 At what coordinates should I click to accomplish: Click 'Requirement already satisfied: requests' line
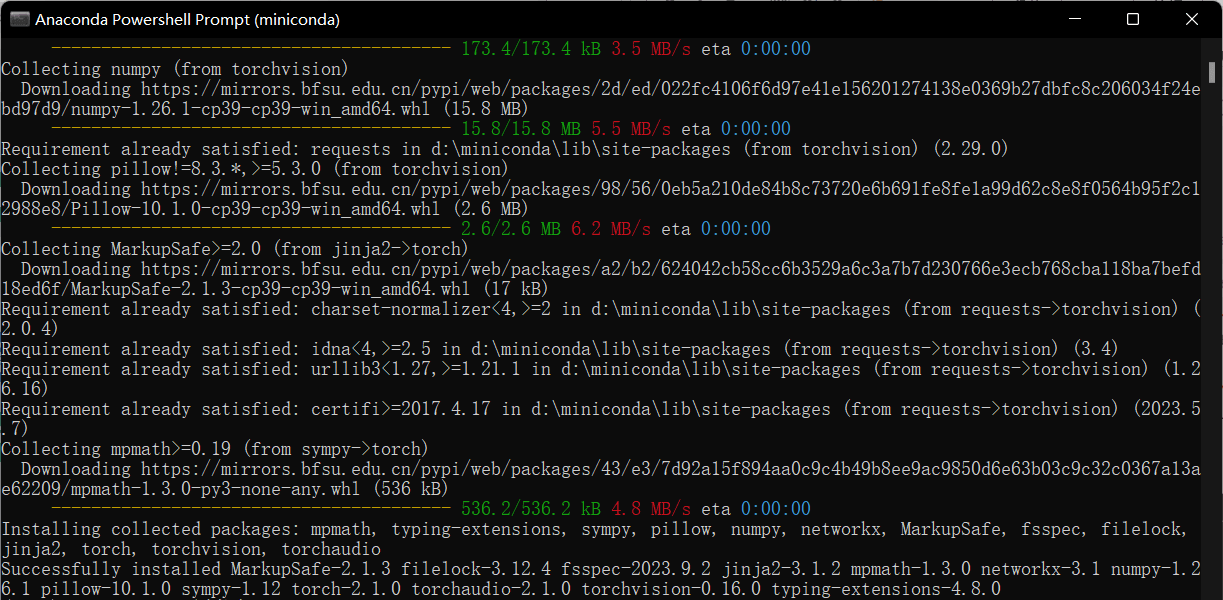click(x=505, y=149)
